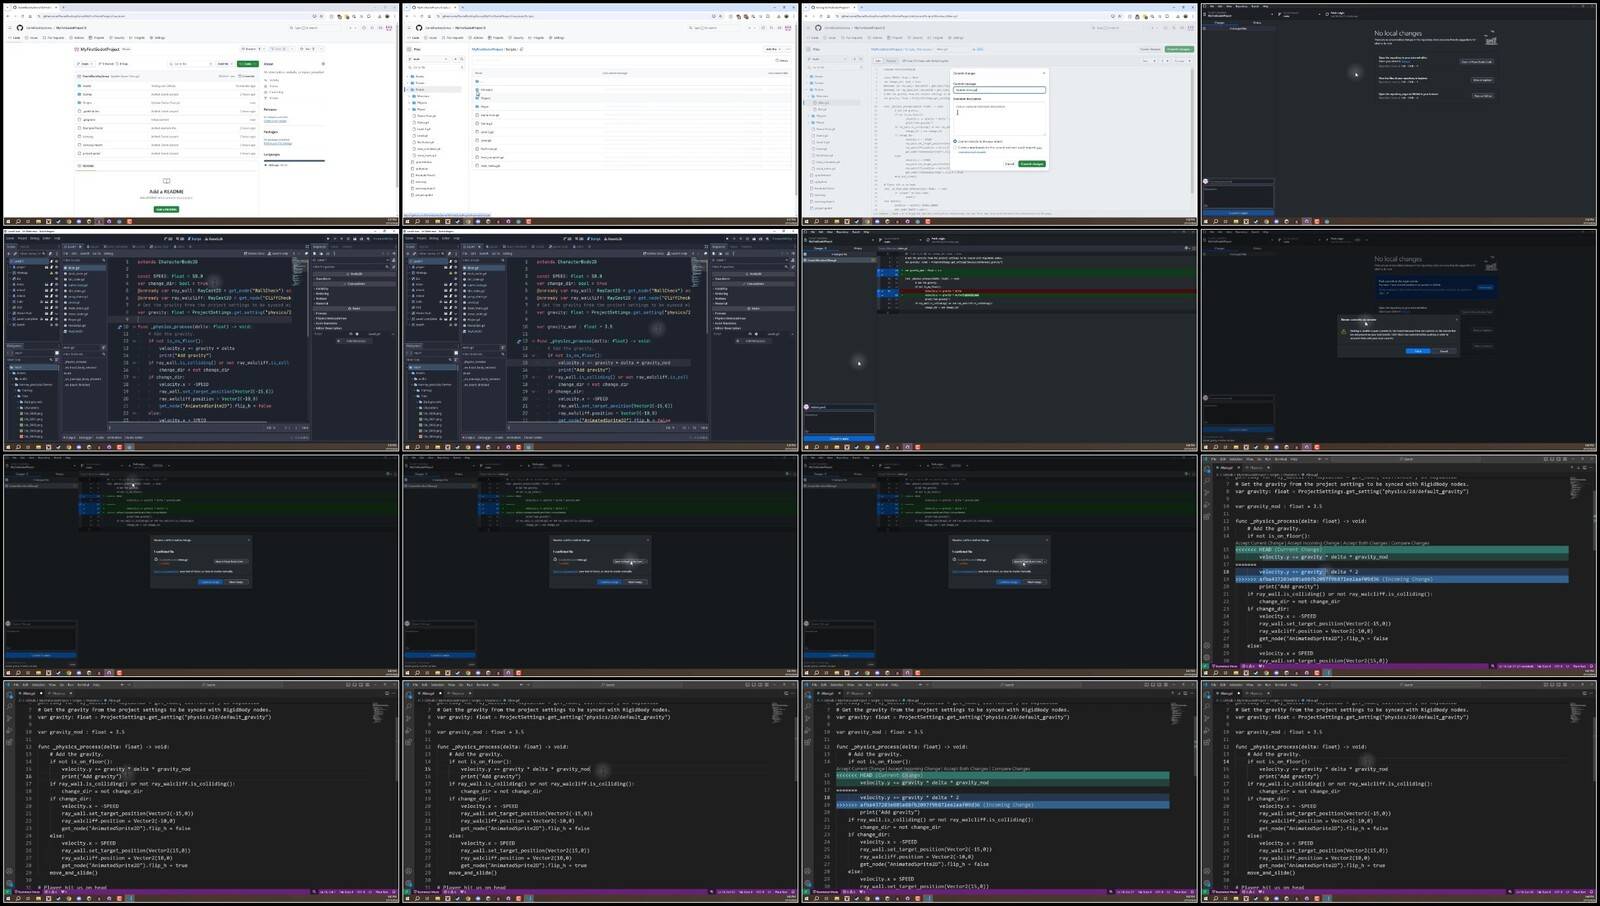Click Cancel button in Commit changes dialog

1009,164
